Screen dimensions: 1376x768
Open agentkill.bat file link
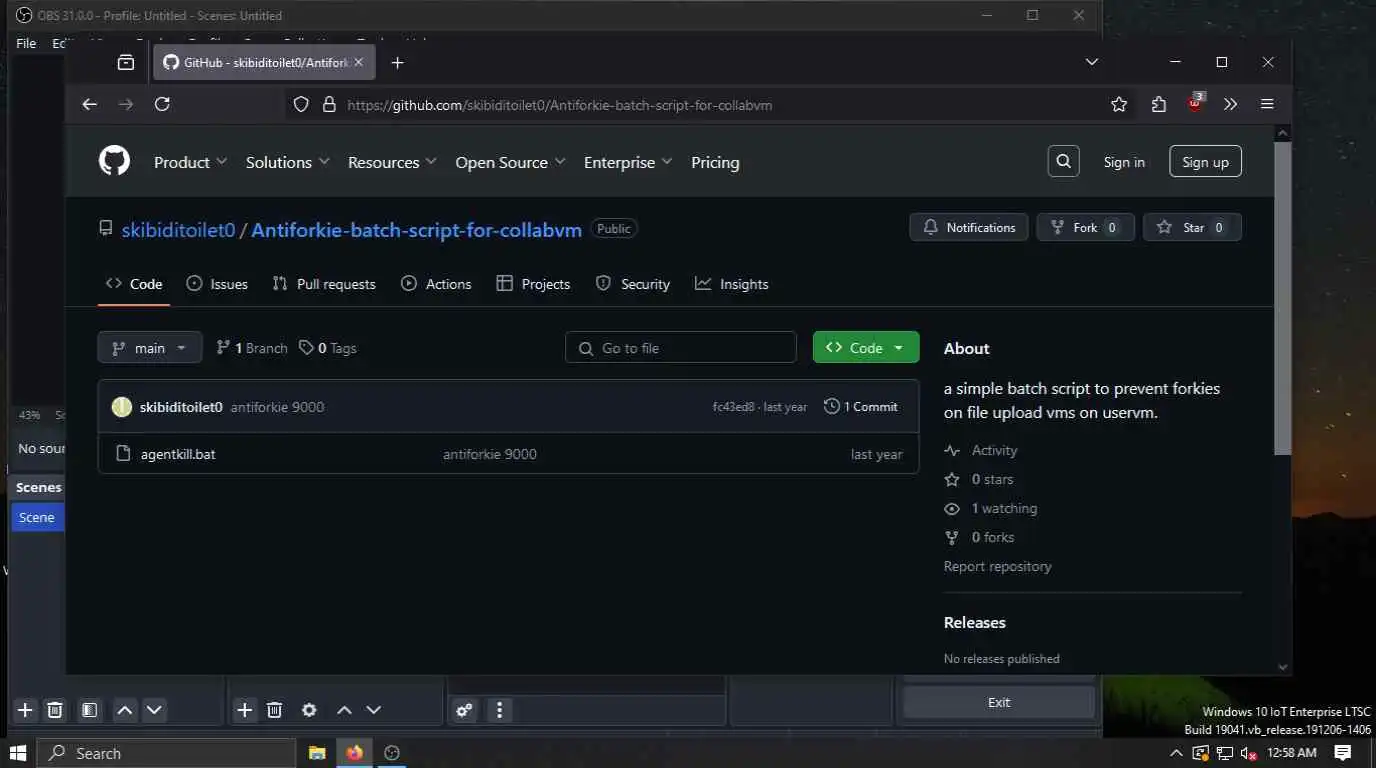[178, 454]
